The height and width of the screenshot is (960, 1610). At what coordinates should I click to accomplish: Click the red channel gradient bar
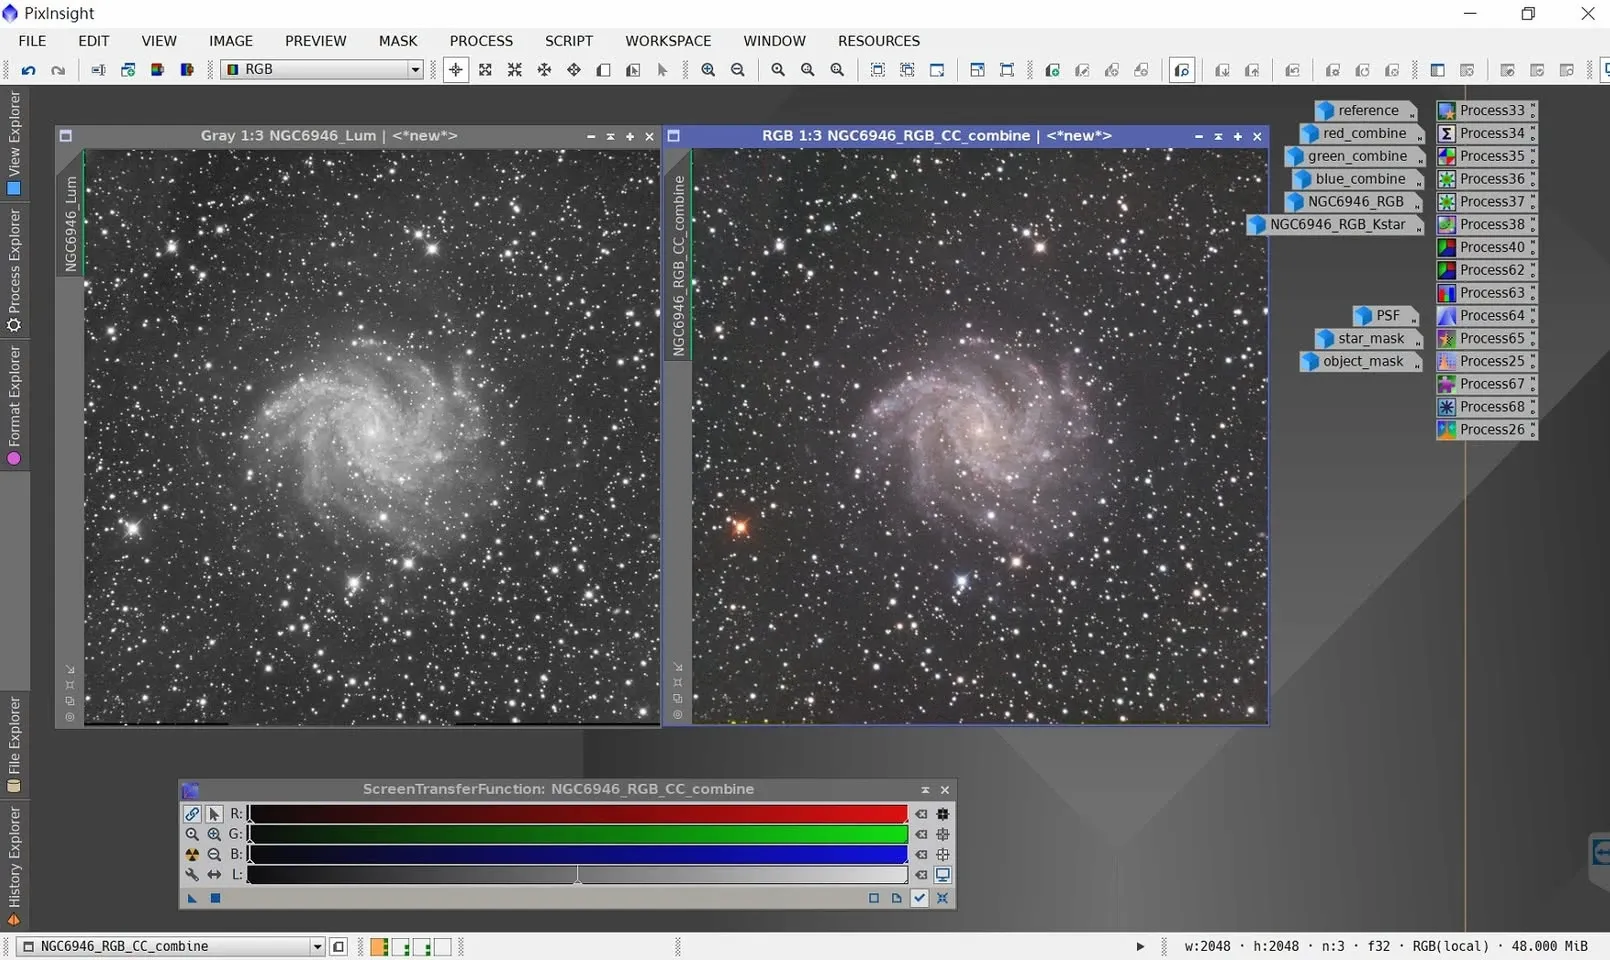pos(578,814)
